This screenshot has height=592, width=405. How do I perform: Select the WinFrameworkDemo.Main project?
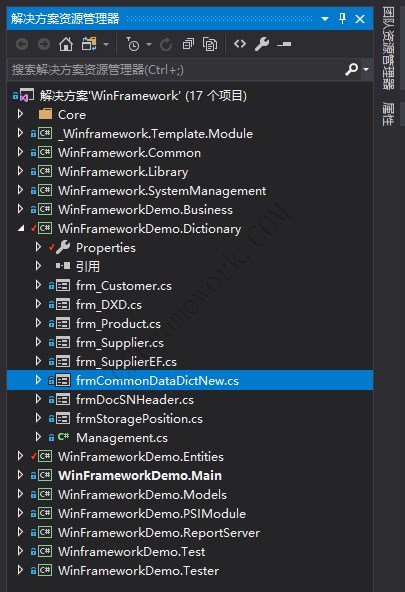tap(140, 476)
